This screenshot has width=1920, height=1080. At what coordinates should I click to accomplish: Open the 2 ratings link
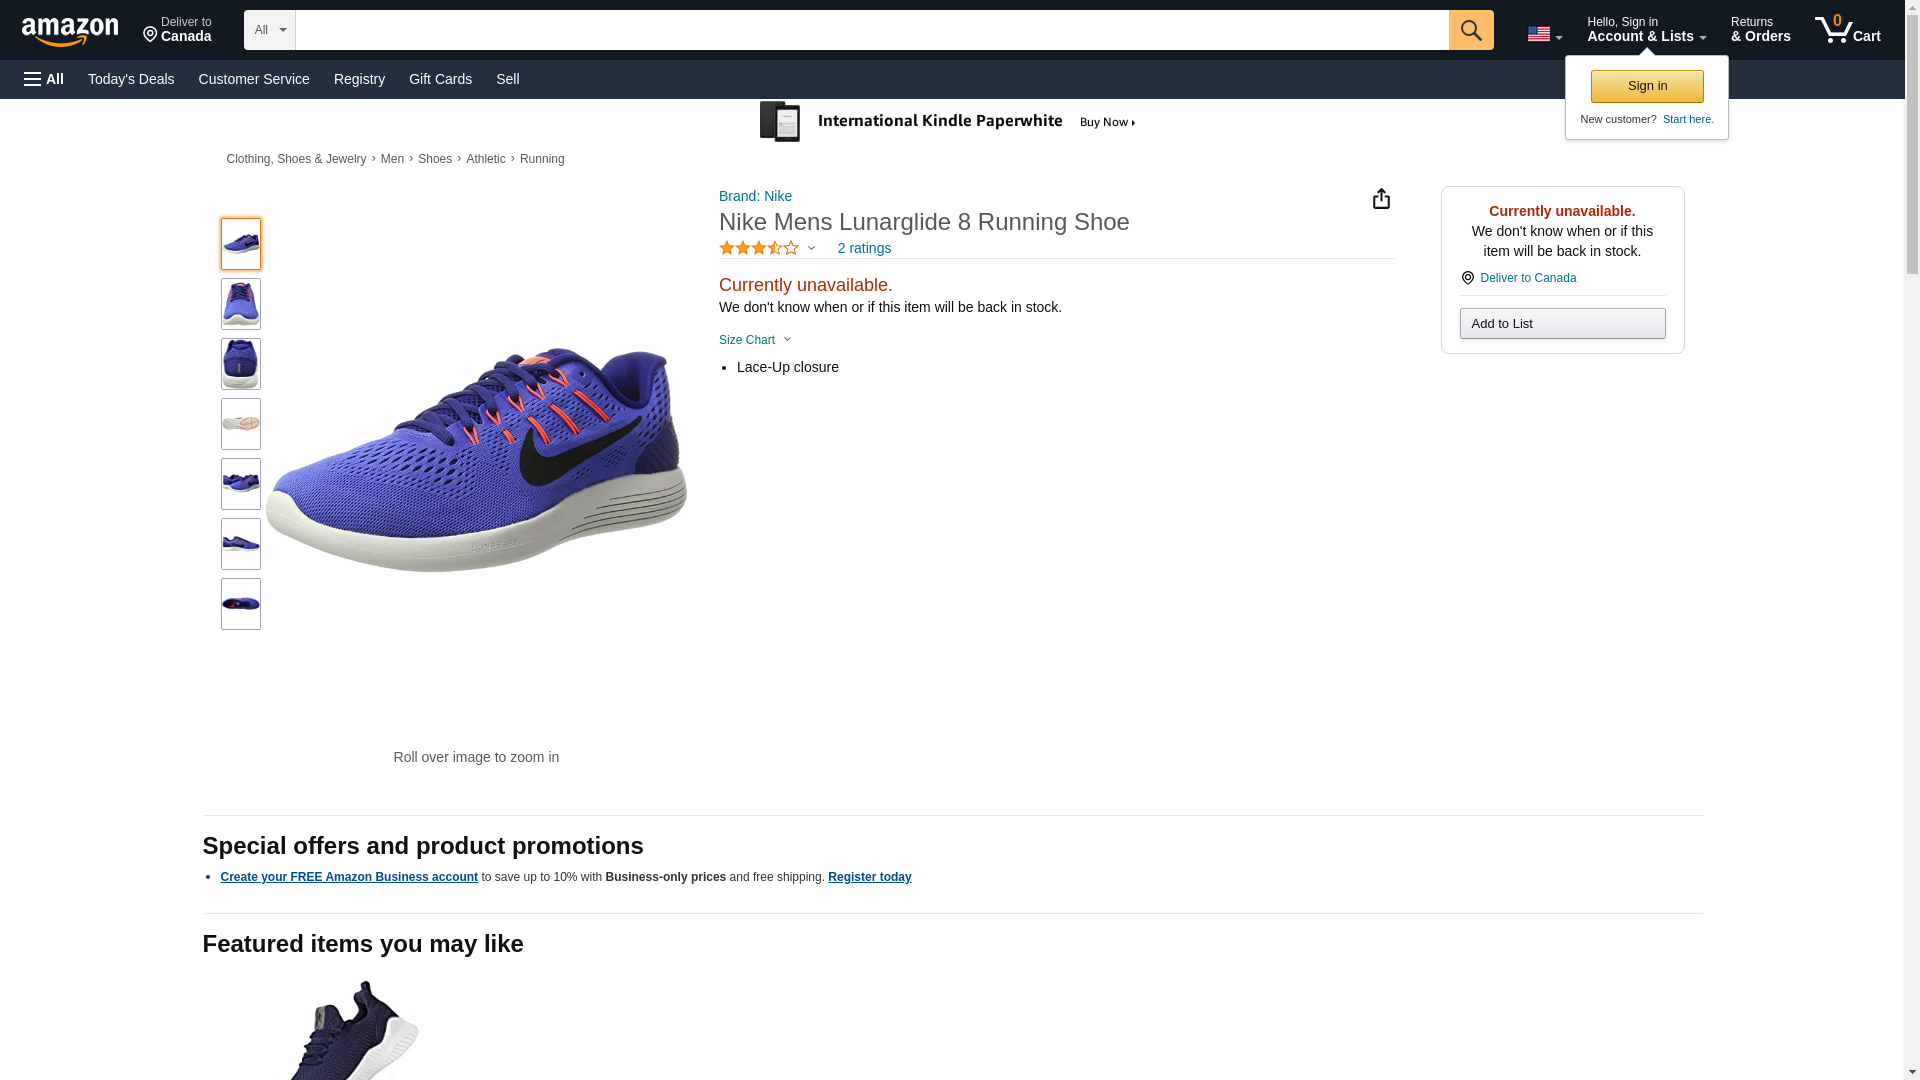pos(864,248)
